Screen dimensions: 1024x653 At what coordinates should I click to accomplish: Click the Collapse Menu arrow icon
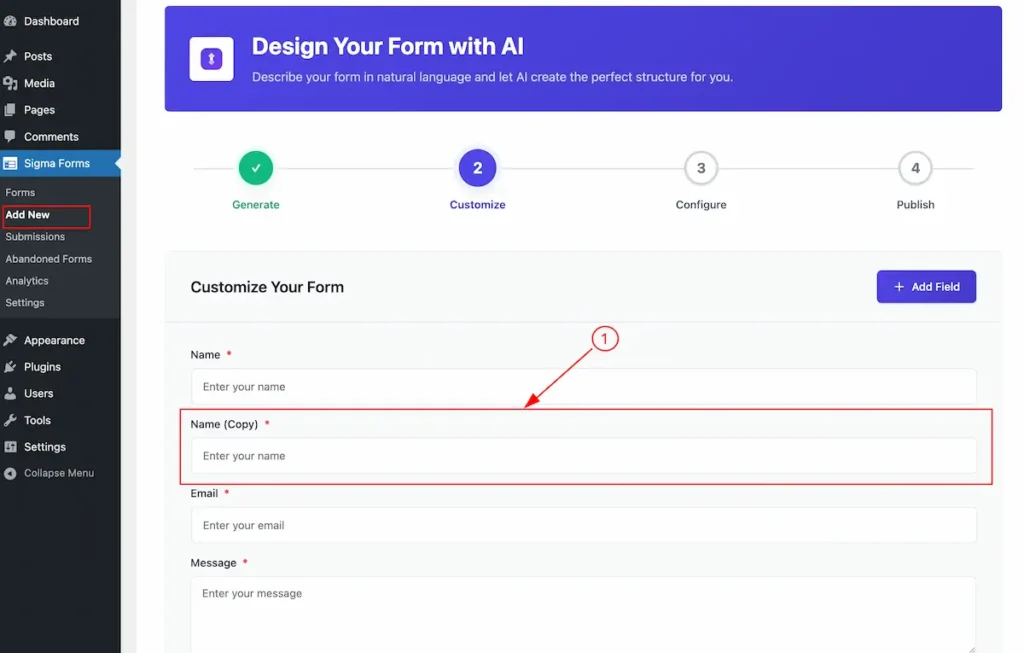coord(10,473)
